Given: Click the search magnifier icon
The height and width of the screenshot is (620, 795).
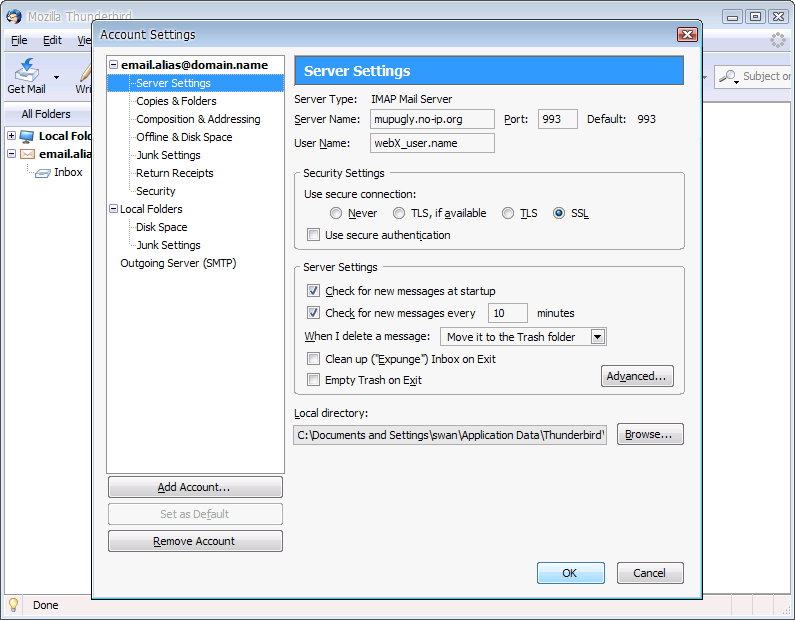Looking at the screenshot, I should [x=729, y=76].
